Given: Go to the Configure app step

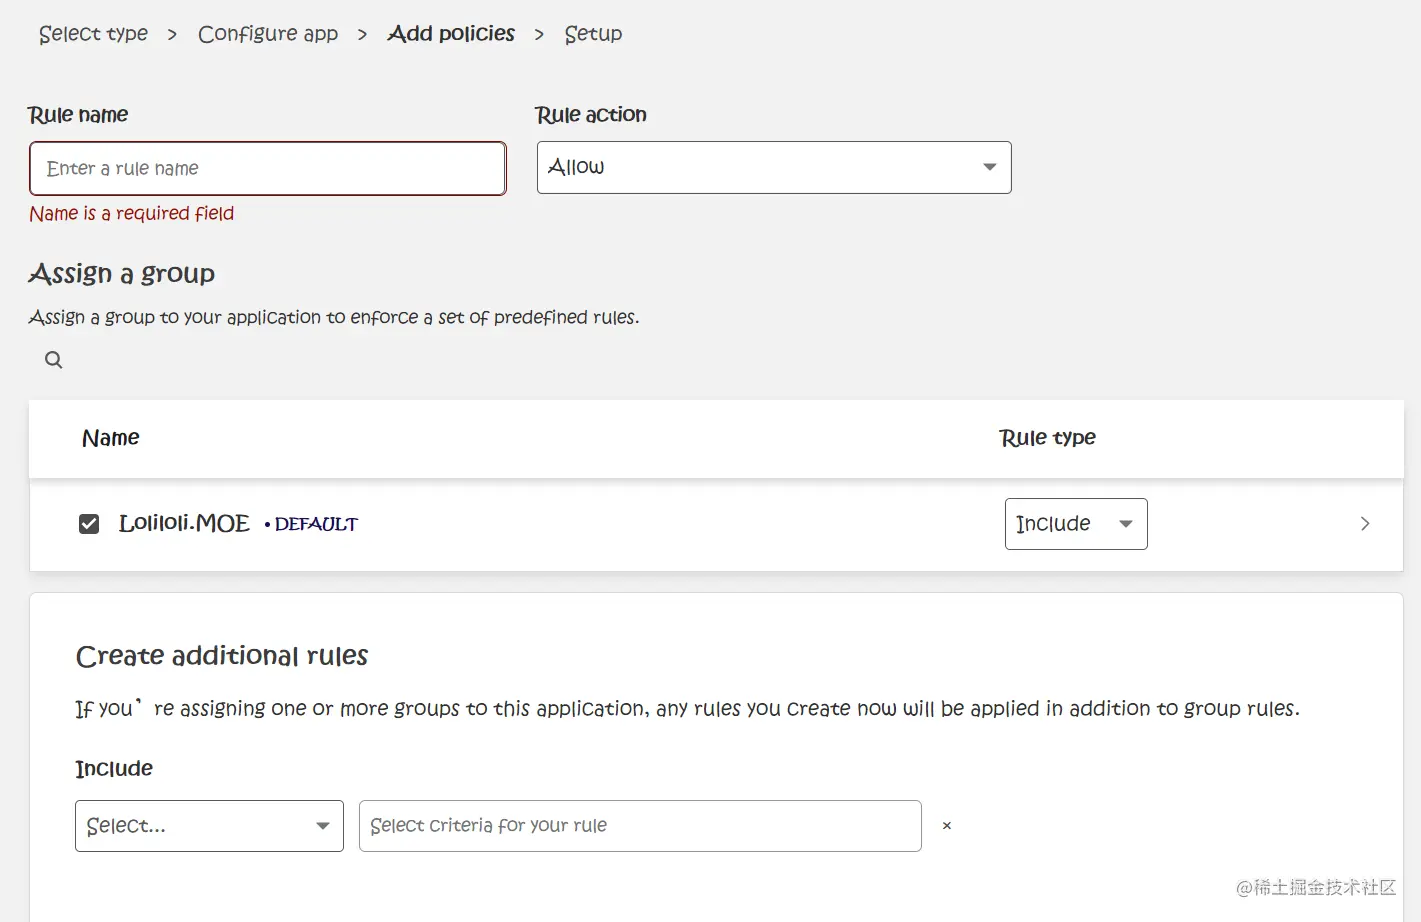Looking at the screenshot, I should tap(268, 34).
